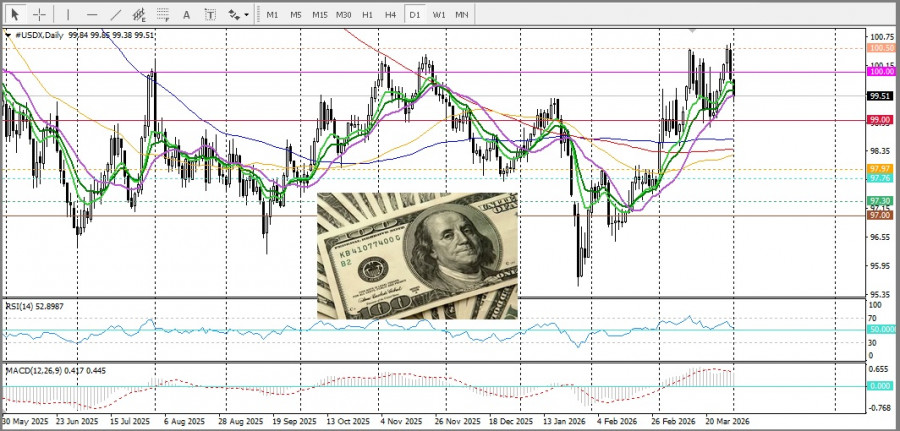
Task: Switch chart to M15 timeframe
Action: point(320,14)
